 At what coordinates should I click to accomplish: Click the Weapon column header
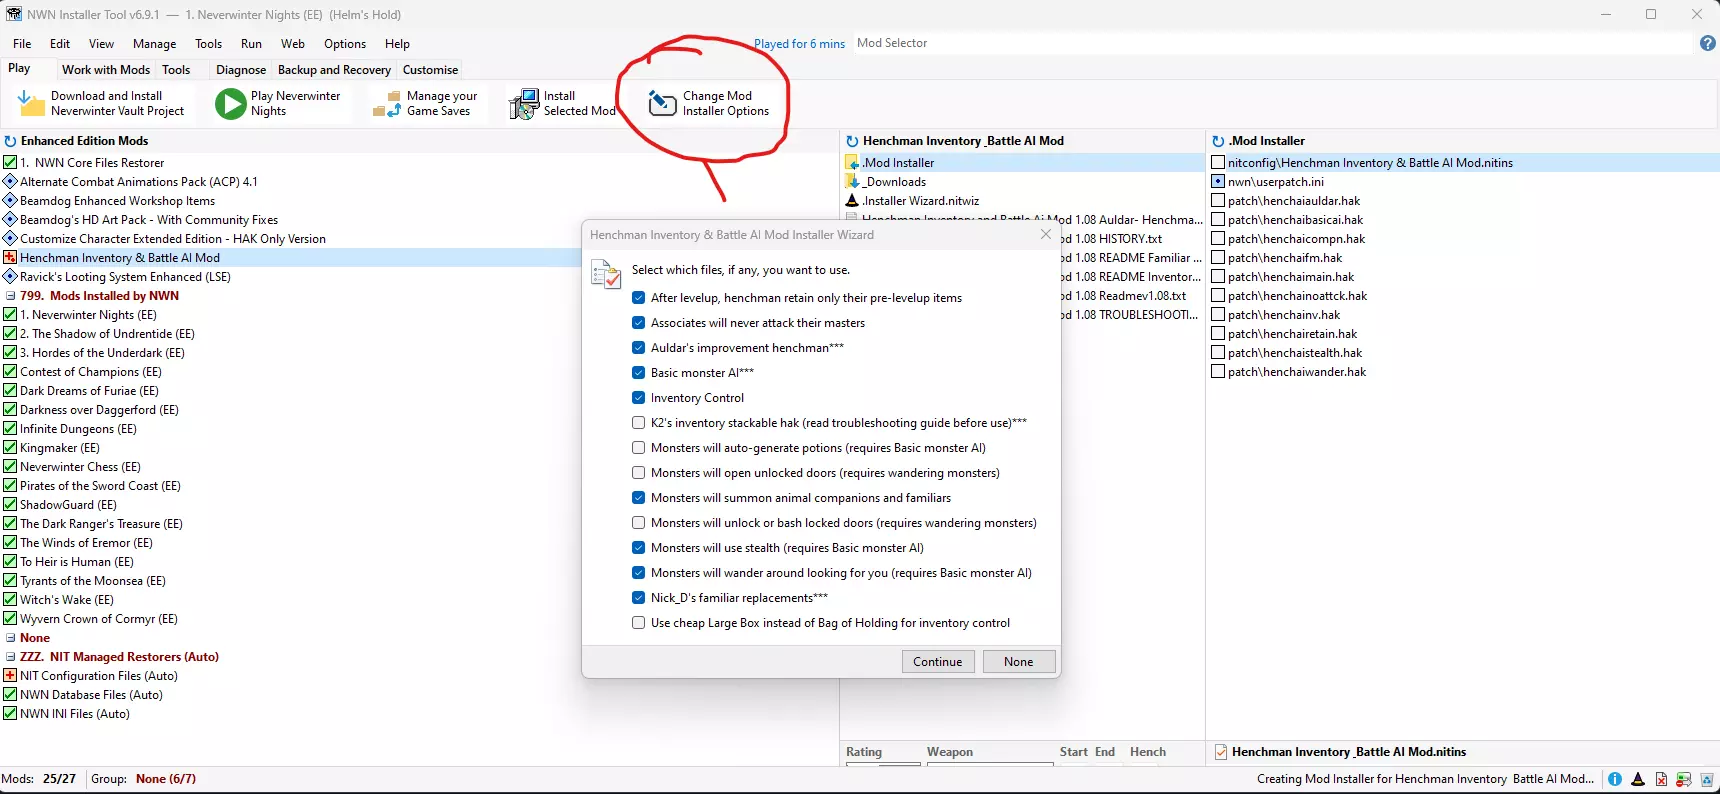[950, 752]
